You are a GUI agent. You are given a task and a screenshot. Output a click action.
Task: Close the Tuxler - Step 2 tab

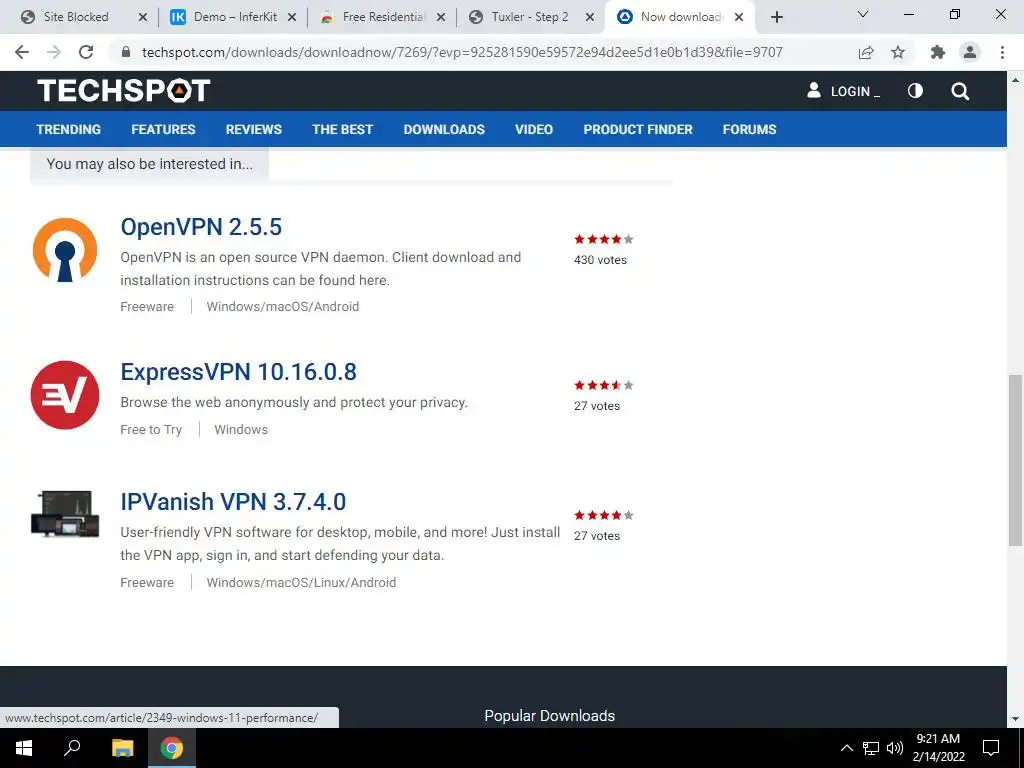(590, 17)
